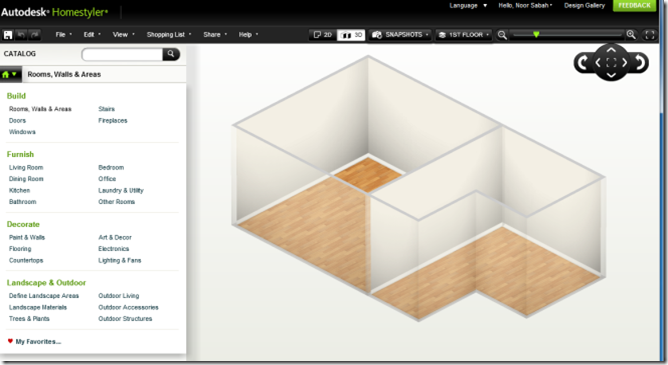Open the Dining Room furnish category
The image size is (668, 365).
(x=26, y=179)
